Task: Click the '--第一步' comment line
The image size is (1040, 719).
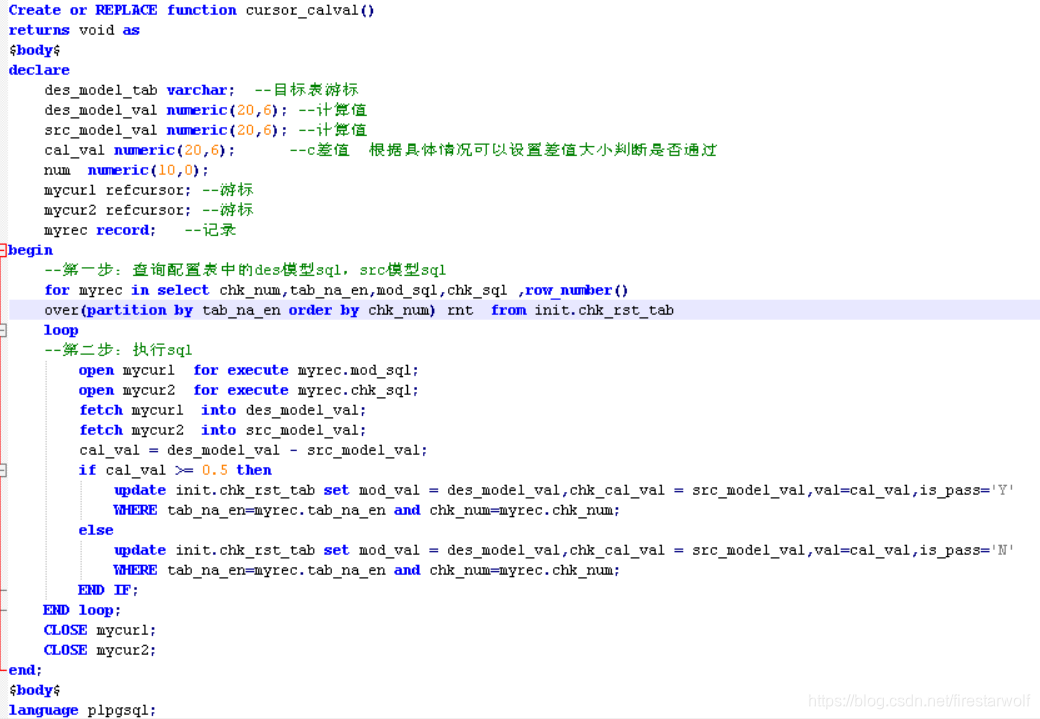Action: tap(245, 270)
